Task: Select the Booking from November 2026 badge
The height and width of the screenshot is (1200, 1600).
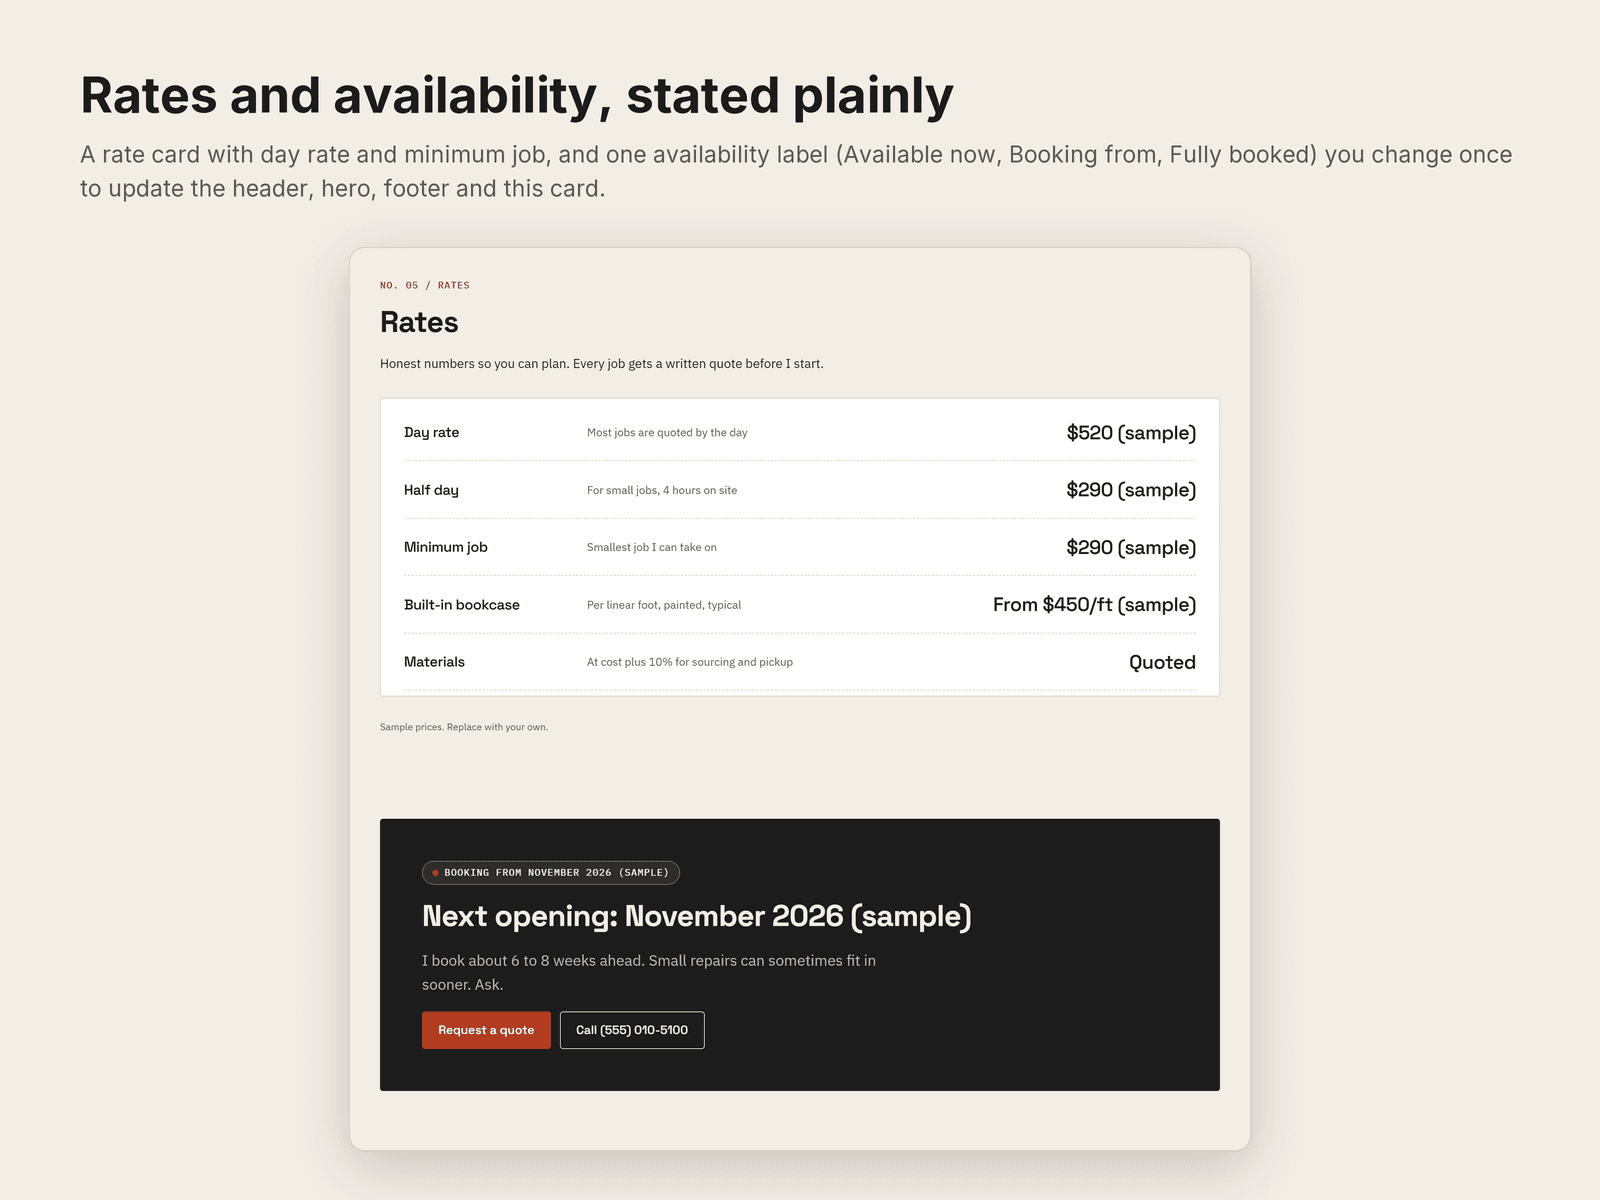Action: coord(551,873)
